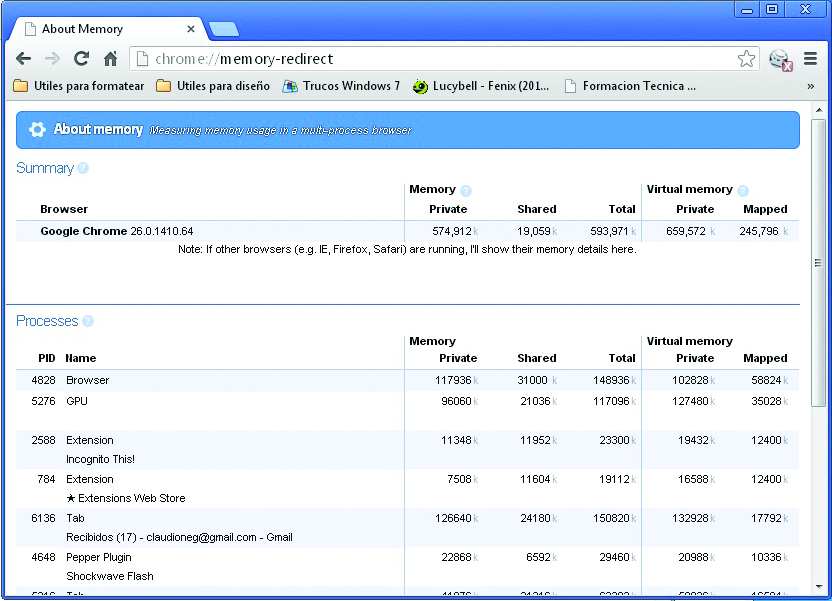This screenshot has width=832, height=601.
Task: Click the scrollbar up arrow
Action: [819, 110]
